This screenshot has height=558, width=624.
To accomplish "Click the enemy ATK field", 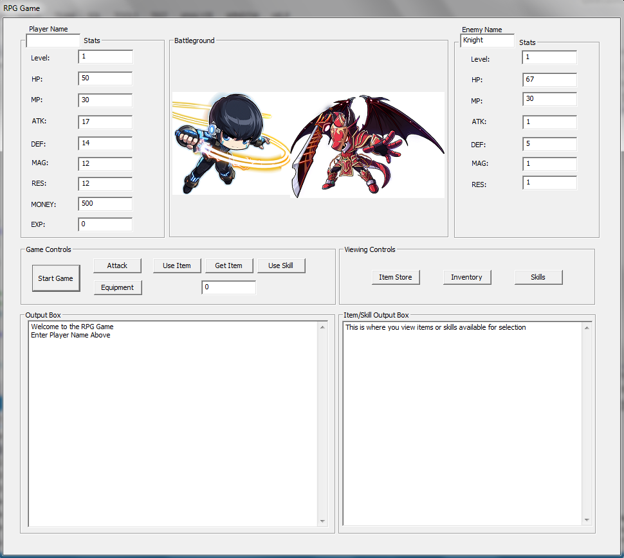I will (549, 122).
